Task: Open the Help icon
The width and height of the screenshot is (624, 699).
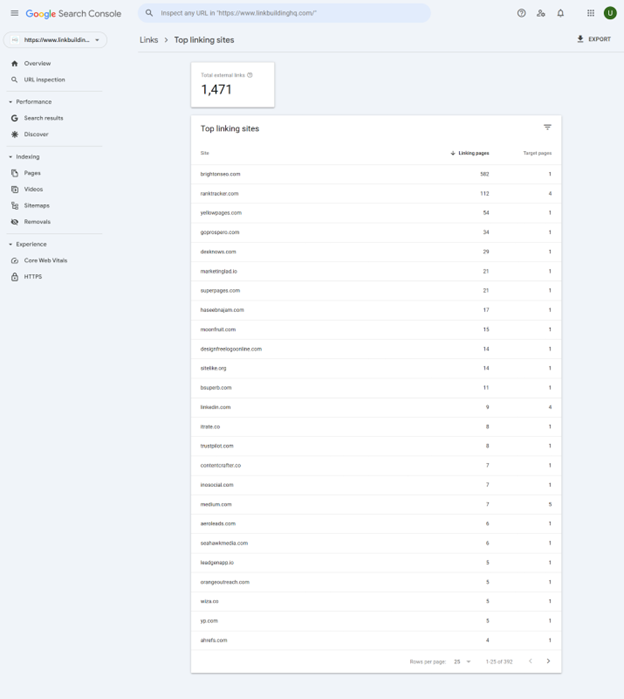Action: pos(521,13)
